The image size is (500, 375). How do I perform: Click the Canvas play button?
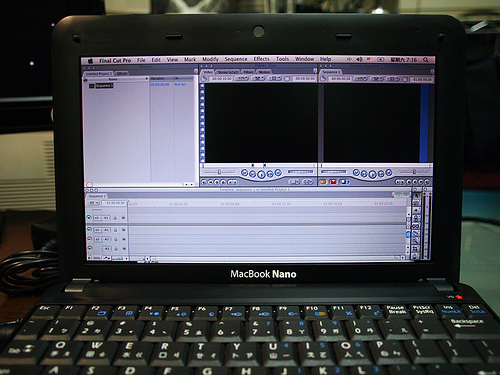(x=372, y=174)
